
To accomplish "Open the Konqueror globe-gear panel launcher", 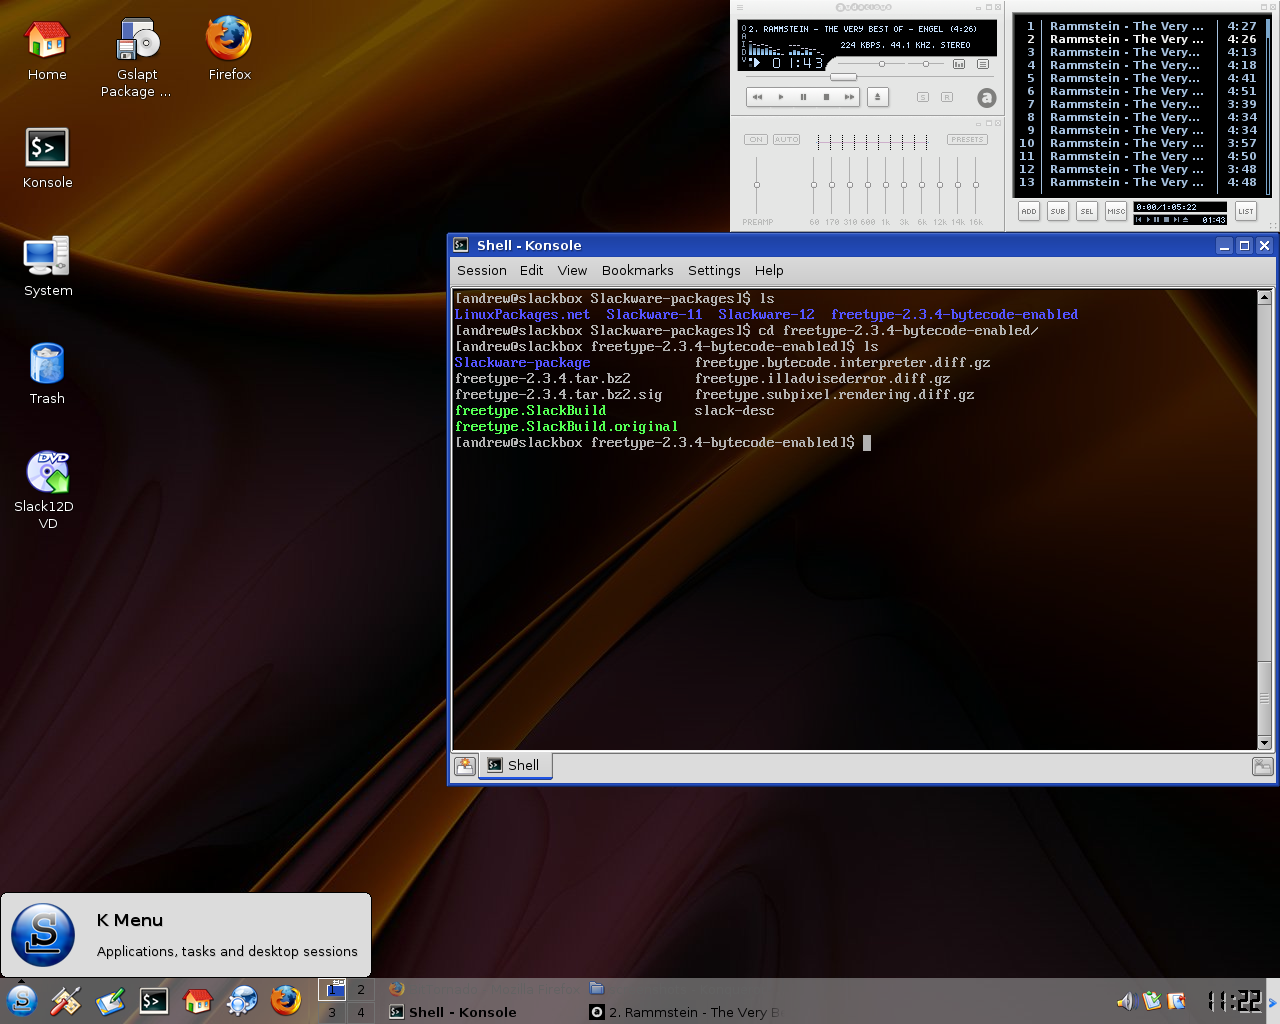I will [242, 1000].
